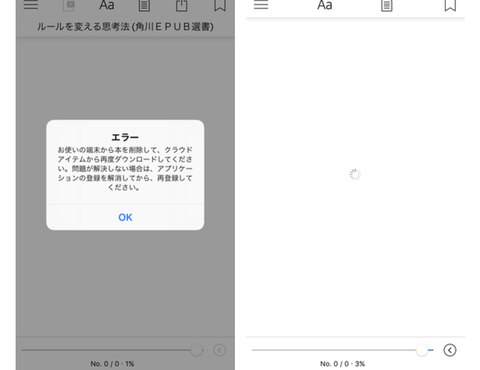Viewport: 480px width, 370px height.
Task: Click the error message body text
Action: (125, 168)
